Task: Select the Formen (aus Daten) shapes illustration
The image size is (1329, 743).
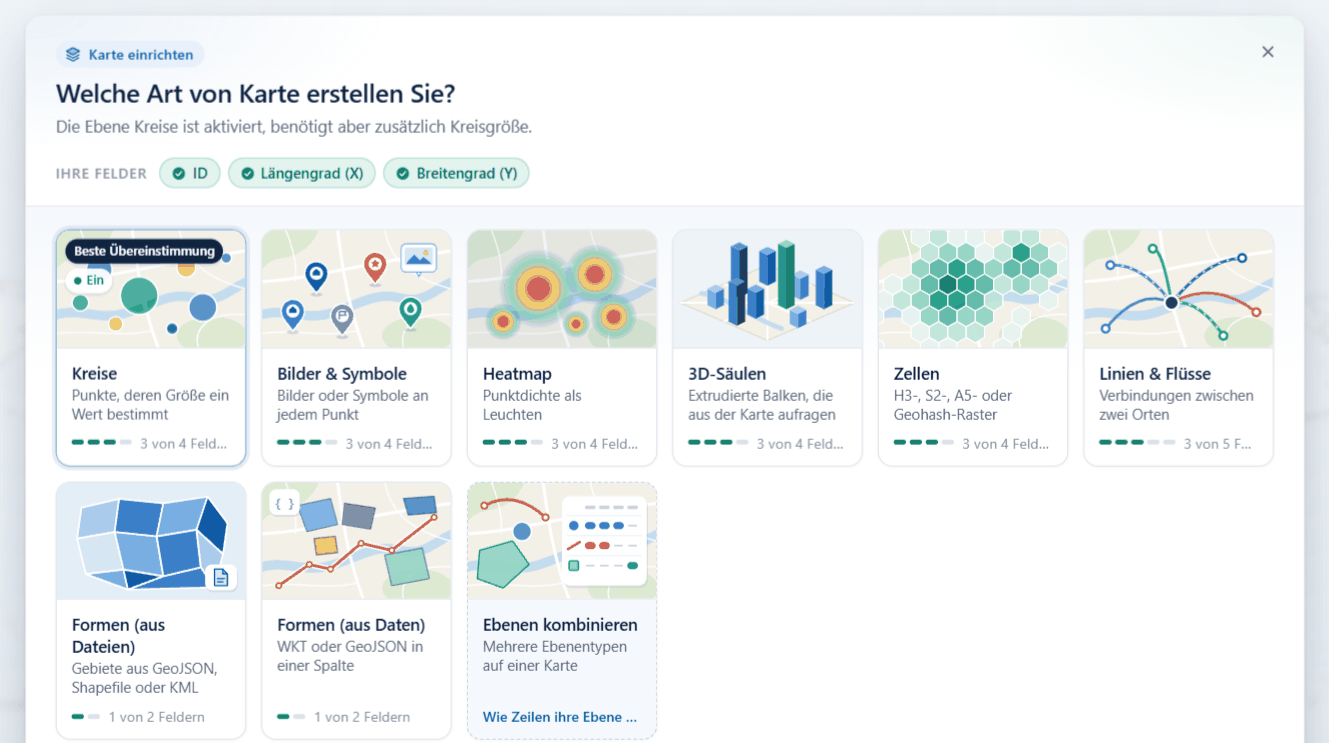Action: [x=356, y=541]
